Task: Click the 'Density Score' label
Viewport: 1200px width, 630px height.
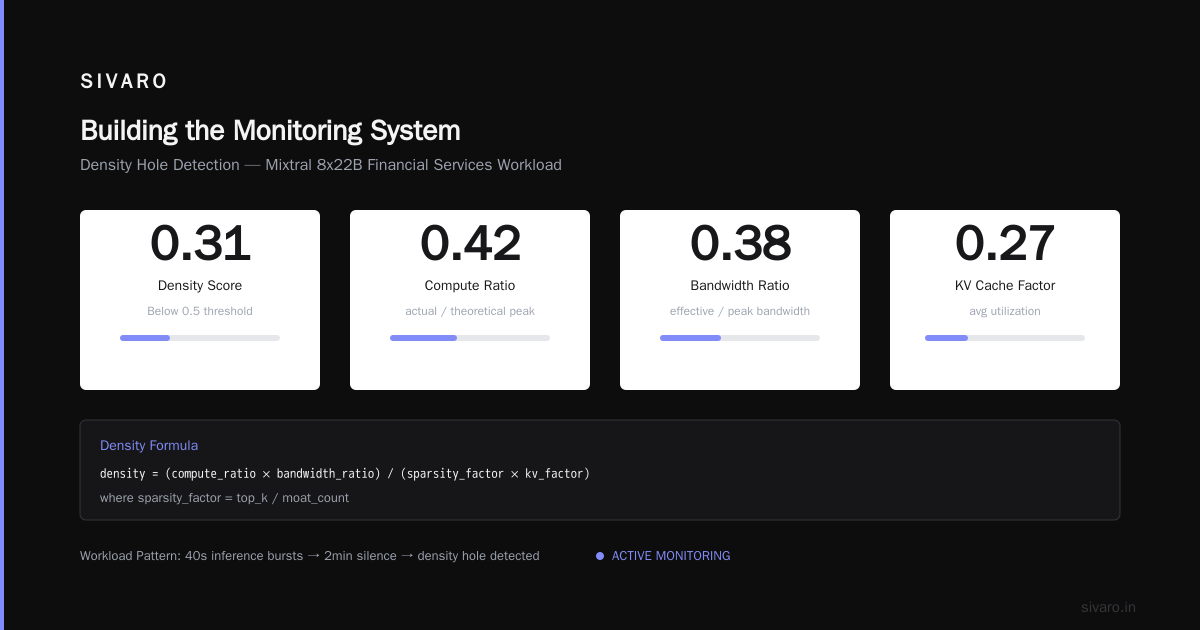Action: click(200, 286)
